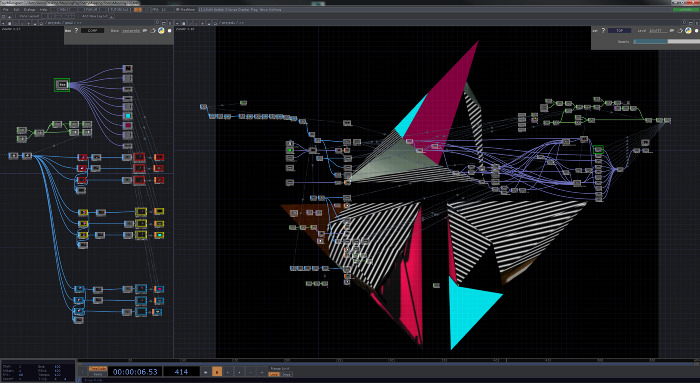Toggle the white circle in the COMP parameter panel

[169, 30]
